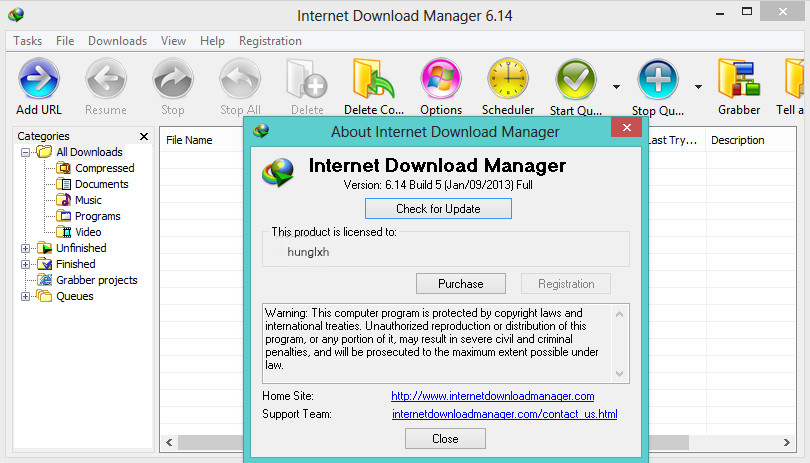Click the Purchase button

click(x=461, y=284)
